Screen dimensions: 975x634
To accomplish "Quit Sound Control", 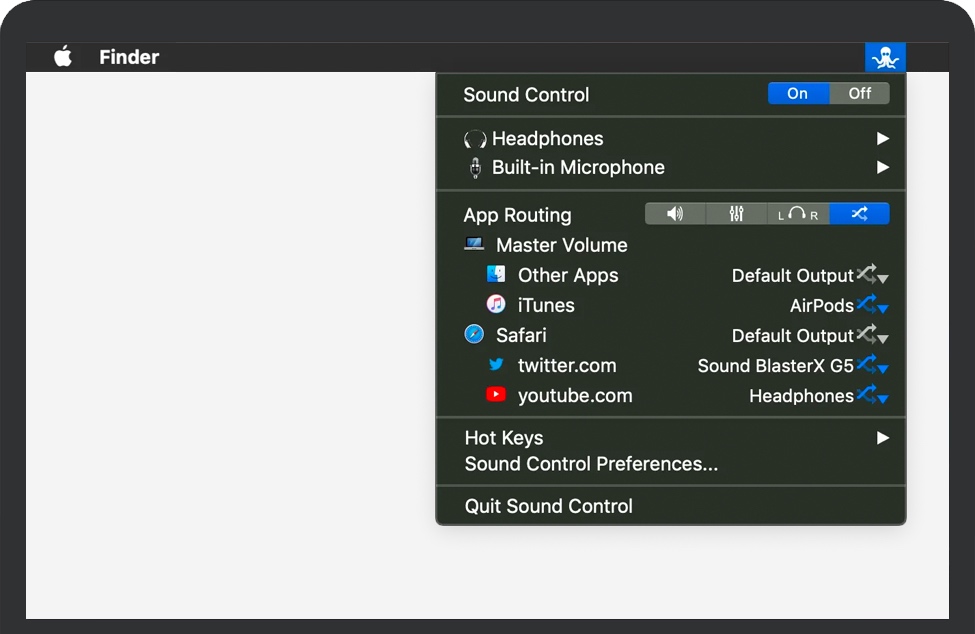I will pyautogui.click(x=548, y=505).
